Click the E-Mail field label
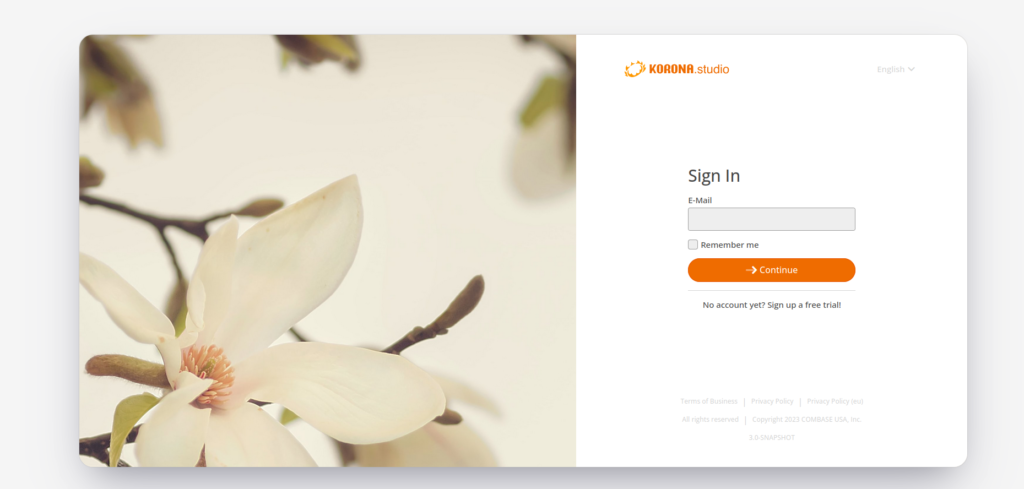Screen dimensions: 1024x489 699,200
